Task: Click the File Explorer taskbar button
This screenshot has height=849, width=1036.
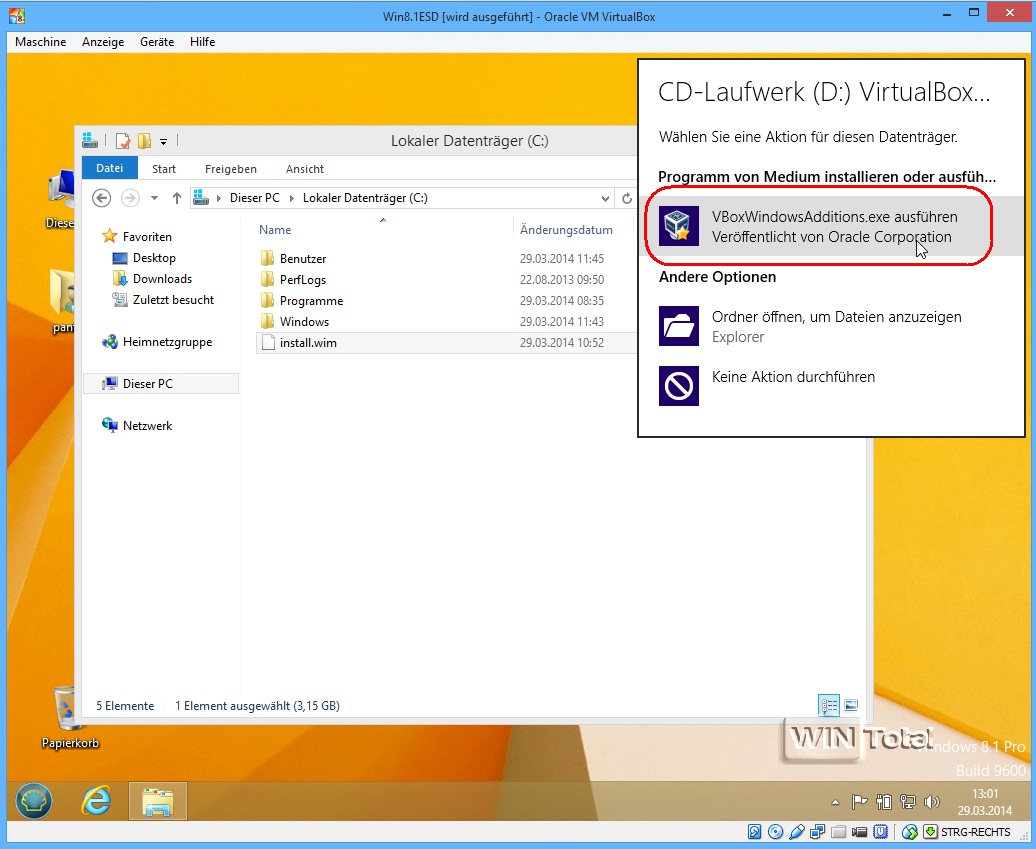Action: (158, 801)
